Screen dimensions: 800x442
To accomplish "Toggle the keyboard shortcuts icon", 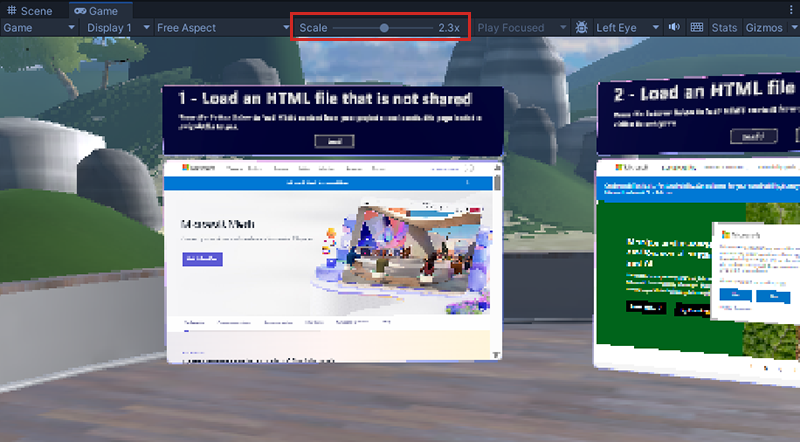I will click(696, 27).
